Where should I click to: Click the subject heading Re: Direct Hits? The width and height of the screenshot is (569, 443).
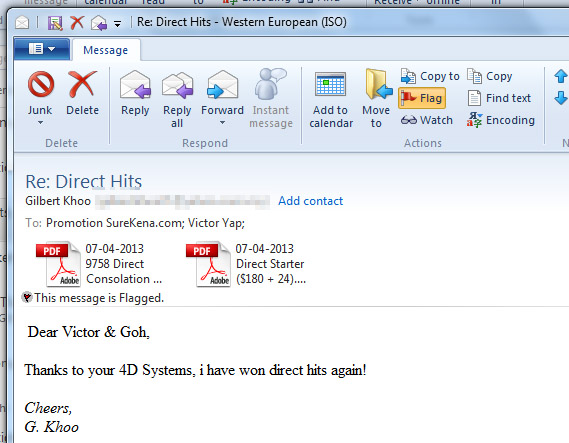click(83, 181)
